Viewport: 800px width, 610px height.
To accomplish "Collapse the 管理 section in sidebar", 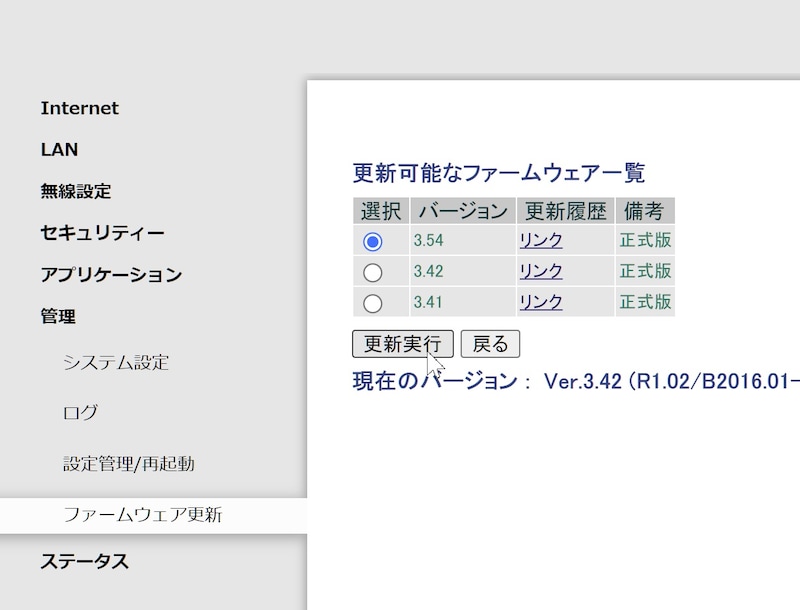I will click(x=58, y=317).
